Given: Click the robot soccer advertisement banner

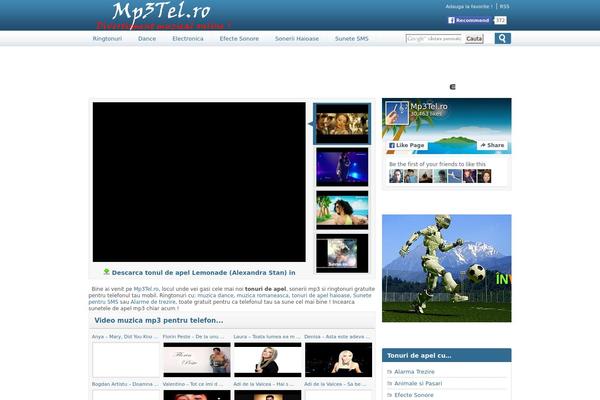Looking at the screenshot, I should pos(447,268).
